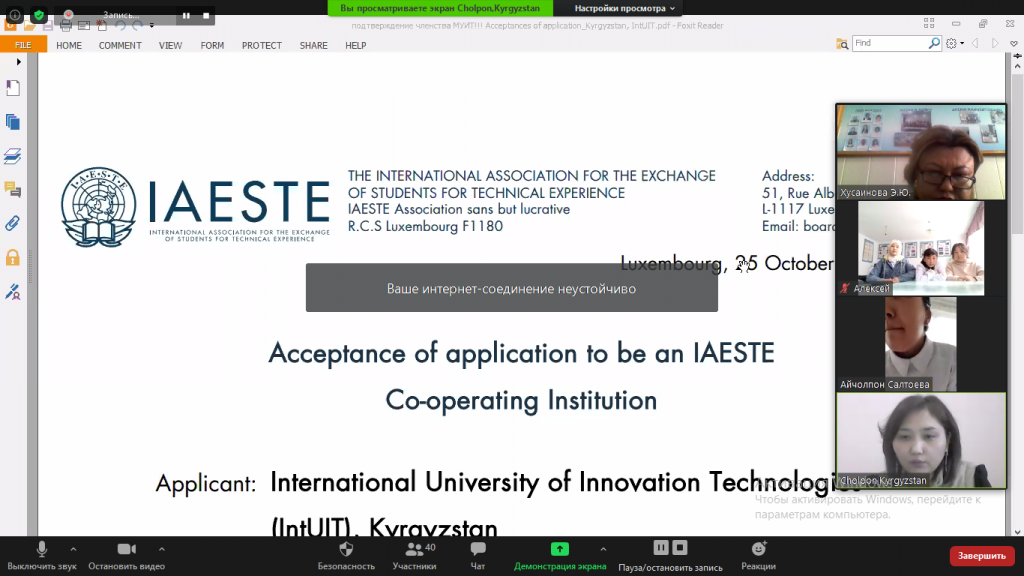Viewport: 1024px width, 576px height.
Task: Open the Security "Безопасность" menu
Action: coord(346,556)
